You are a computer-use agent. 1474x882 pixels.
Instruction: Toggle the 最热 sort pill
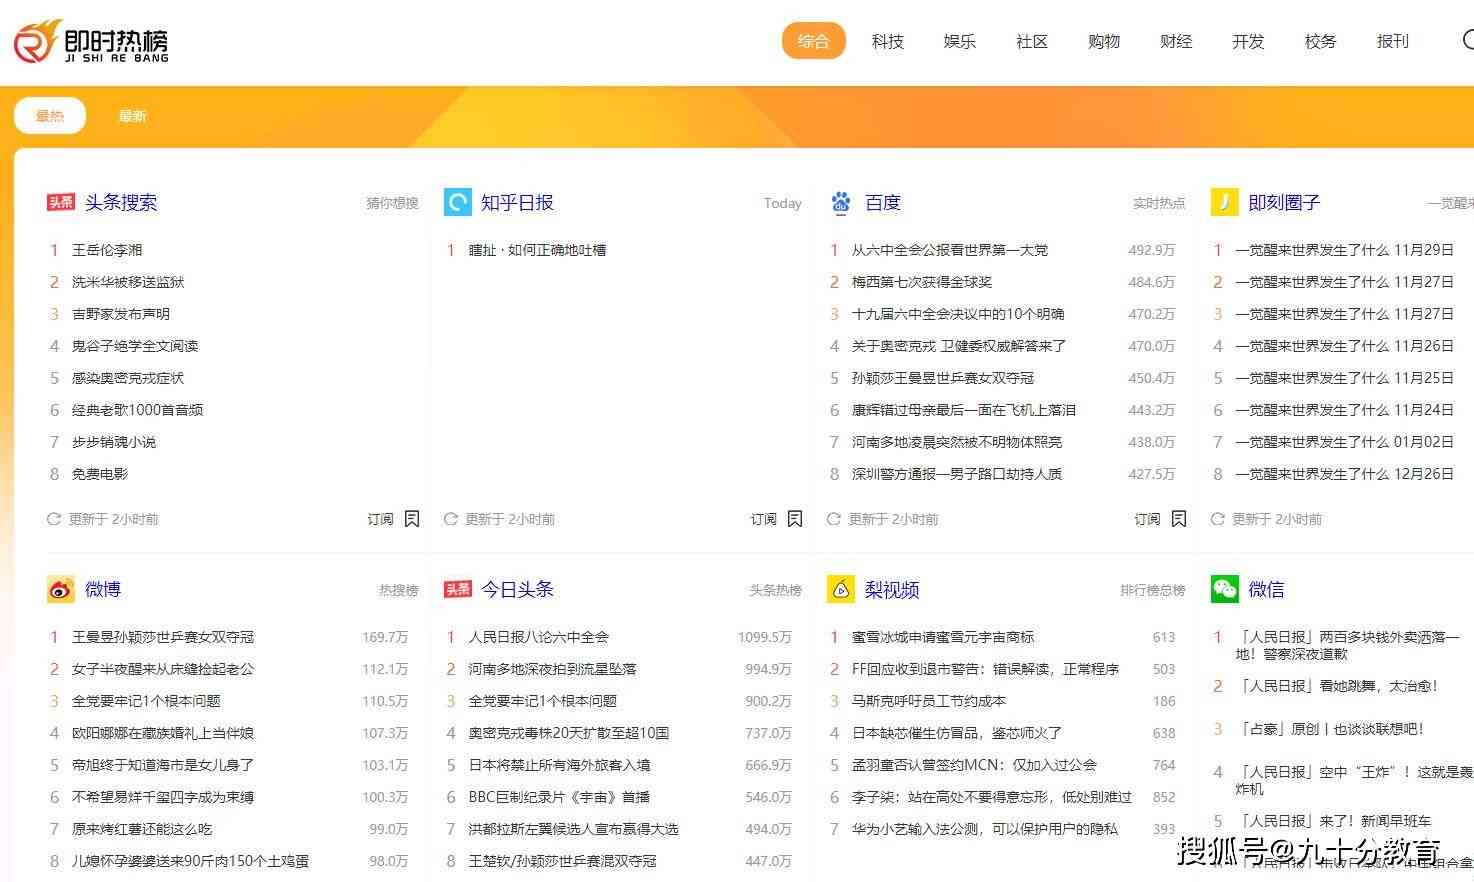50,116
